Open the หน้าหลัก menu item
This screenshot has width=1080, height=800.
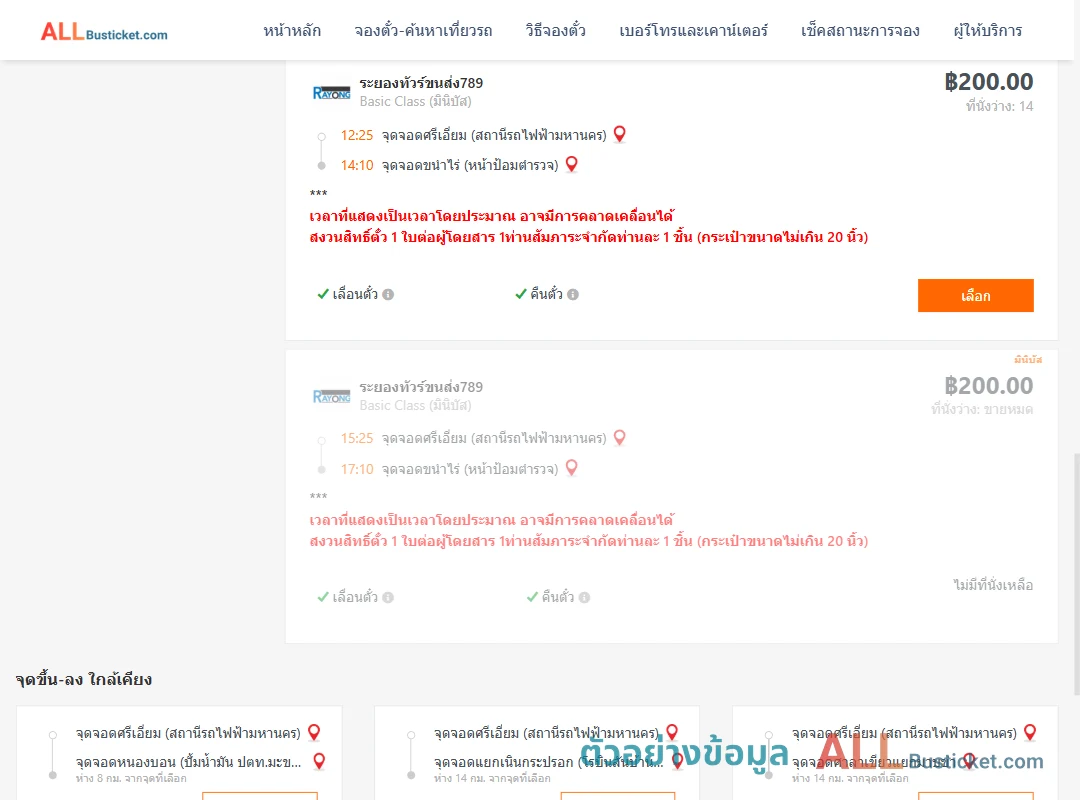point(292,30)
